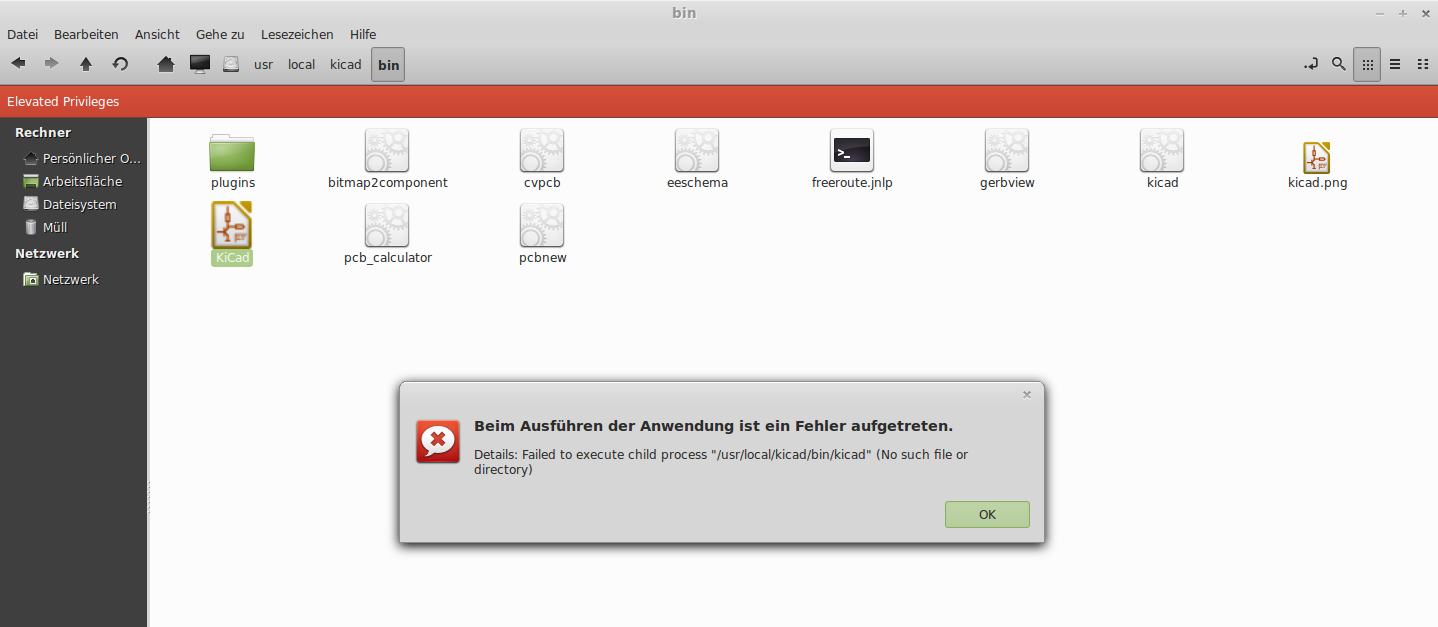
Task: Navigate to kicad in path bar
Action: [x=346, y=64]
